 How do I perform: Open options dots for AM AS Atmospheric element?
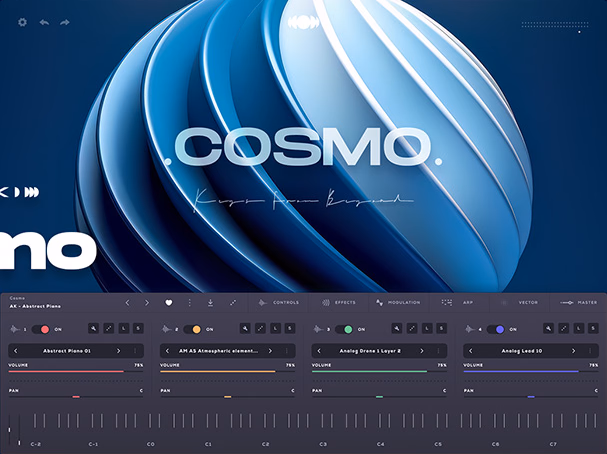287,351
